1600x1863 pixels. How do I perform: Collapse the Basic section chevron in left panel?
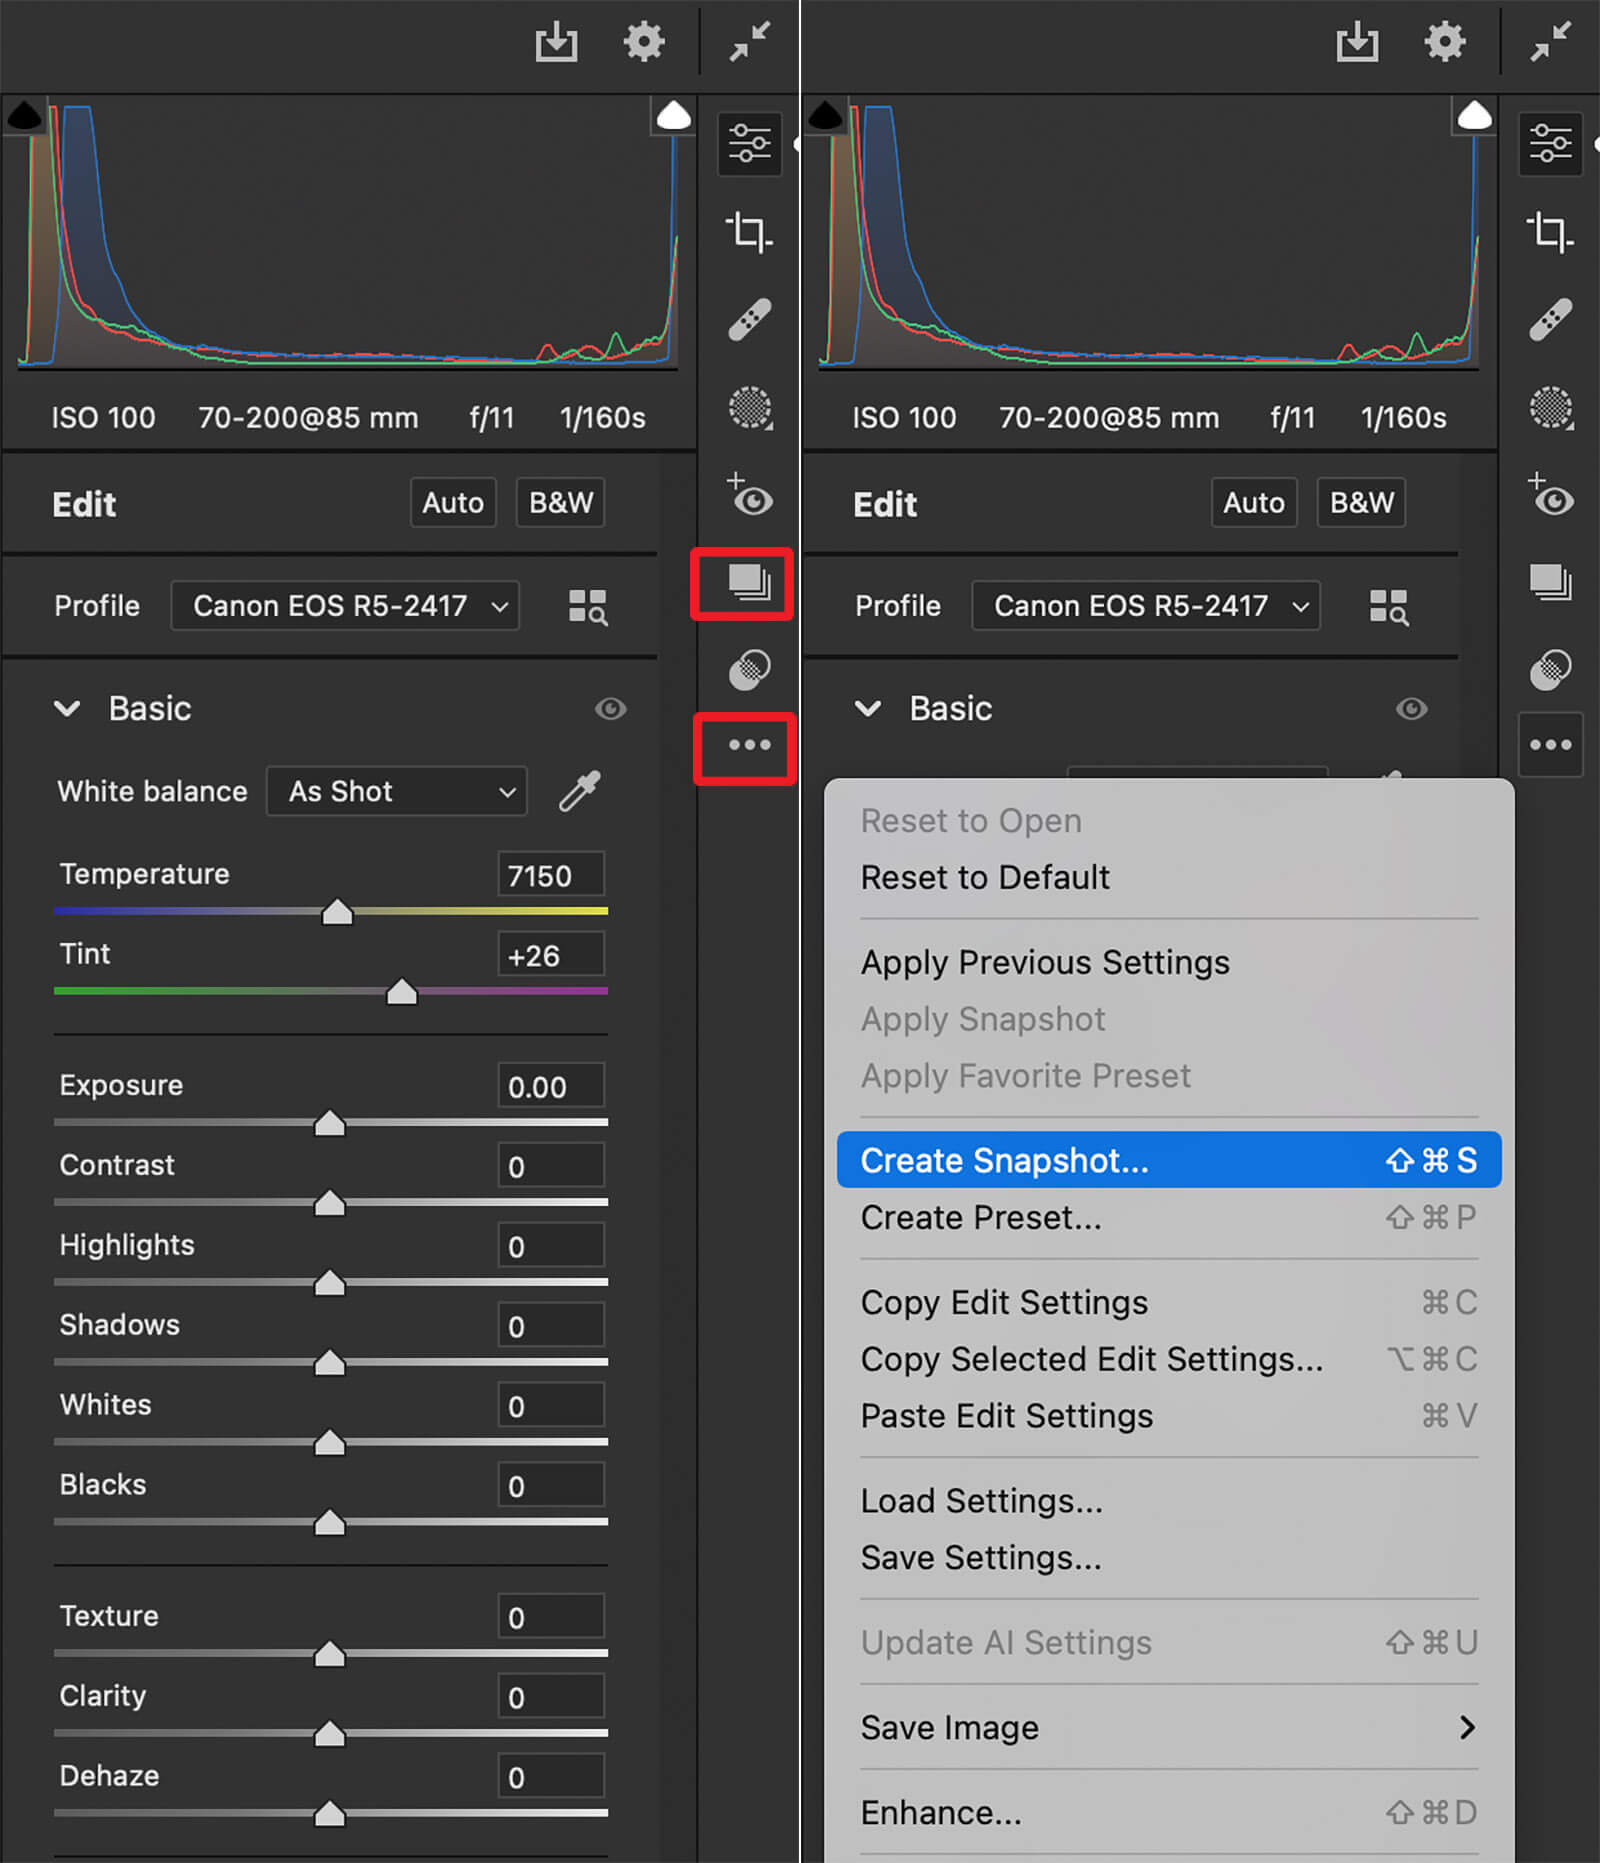point(67,709)
